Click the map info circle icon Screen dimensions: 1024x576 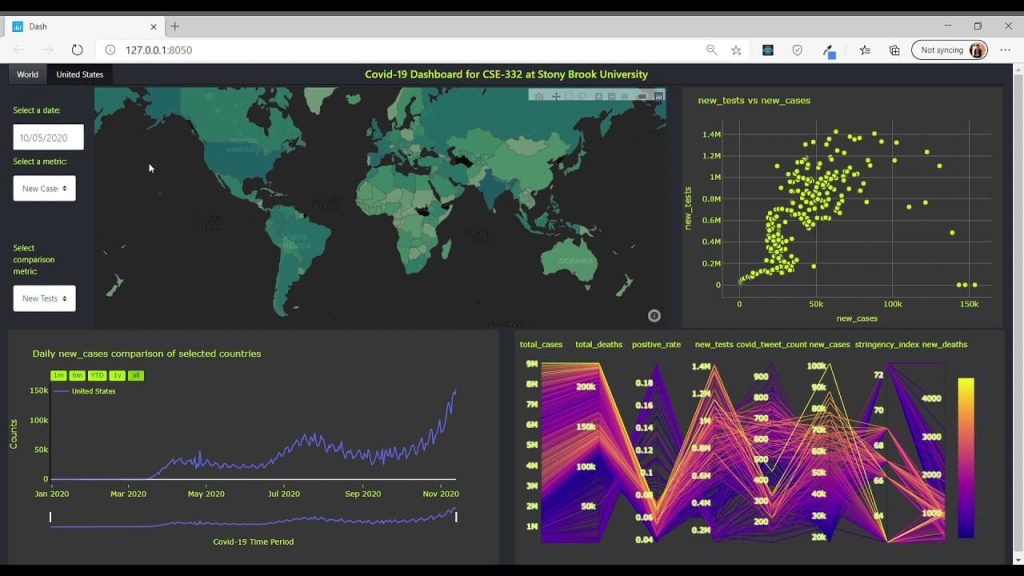point(654,316)
